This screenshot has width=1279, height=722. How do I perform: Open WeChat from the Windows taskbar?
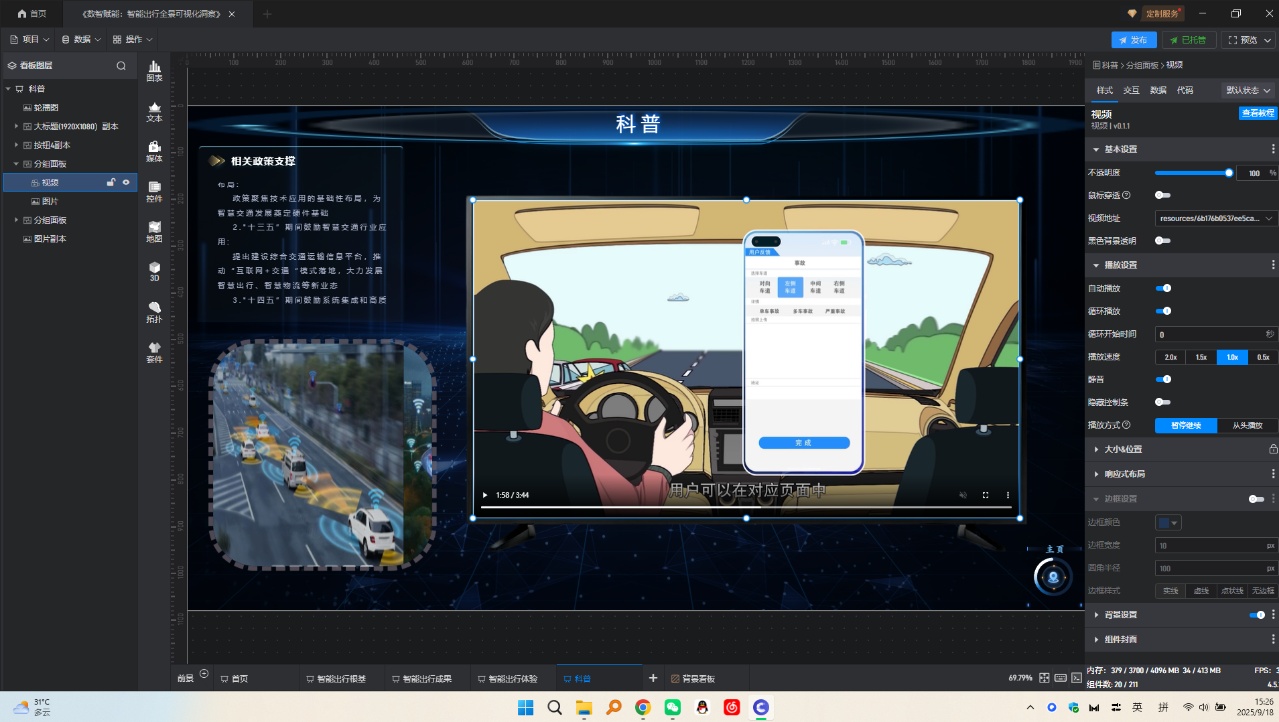tap(673, 707)
